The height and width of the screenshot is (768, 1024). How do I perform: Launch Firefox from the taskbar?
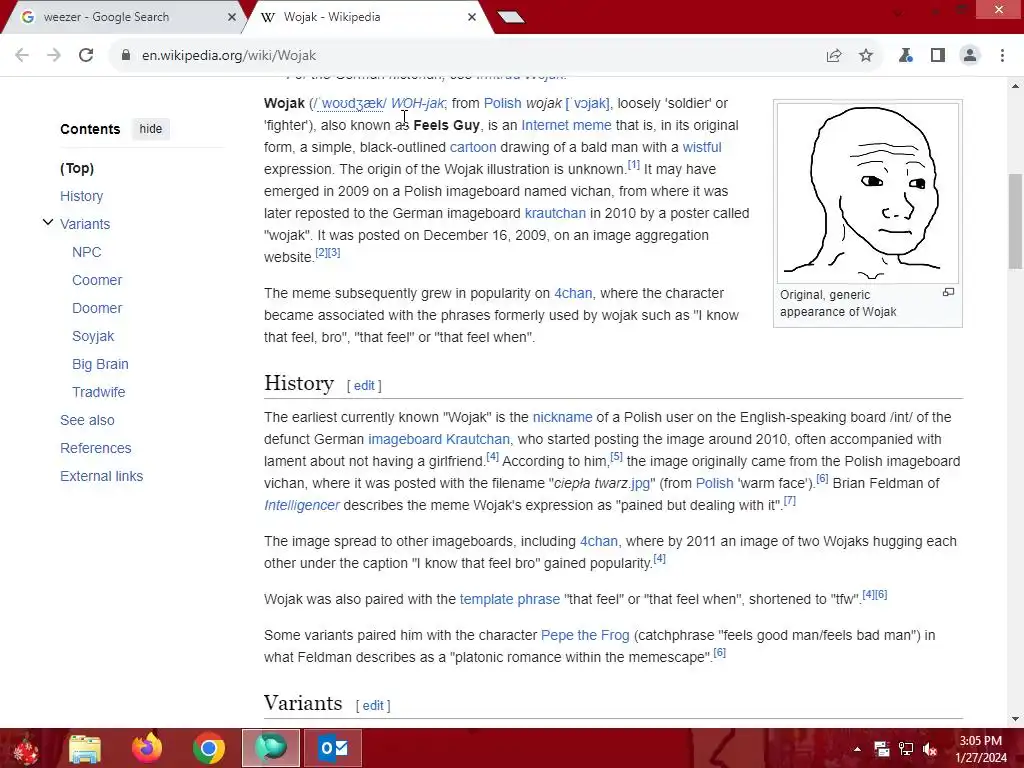click(x=147, y=748)
